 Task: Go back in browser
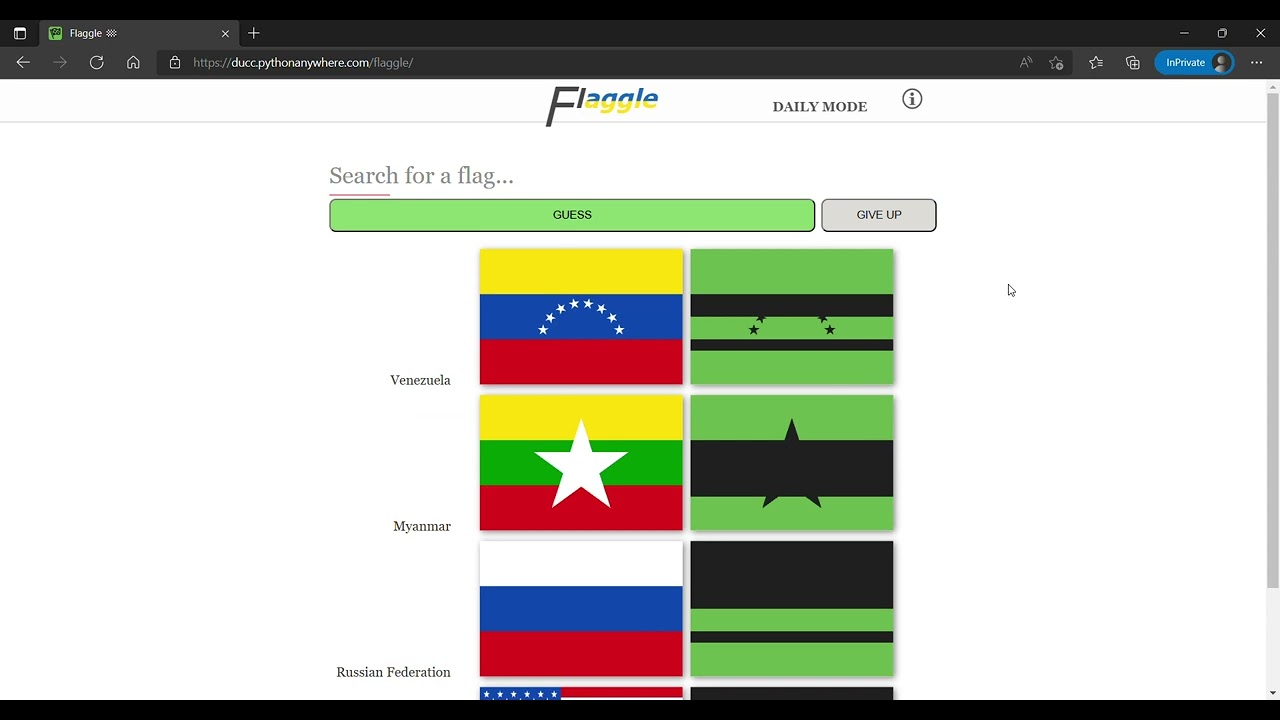tap(23, 62)
